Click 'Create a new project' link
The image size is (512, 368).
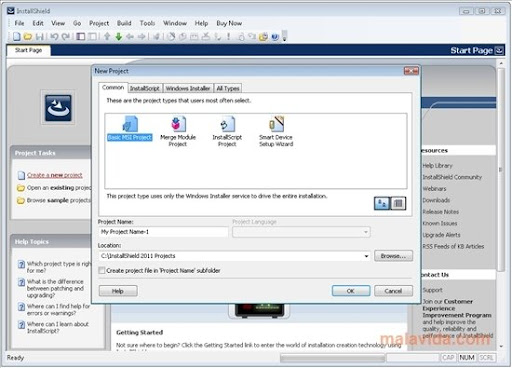point(55,175)
